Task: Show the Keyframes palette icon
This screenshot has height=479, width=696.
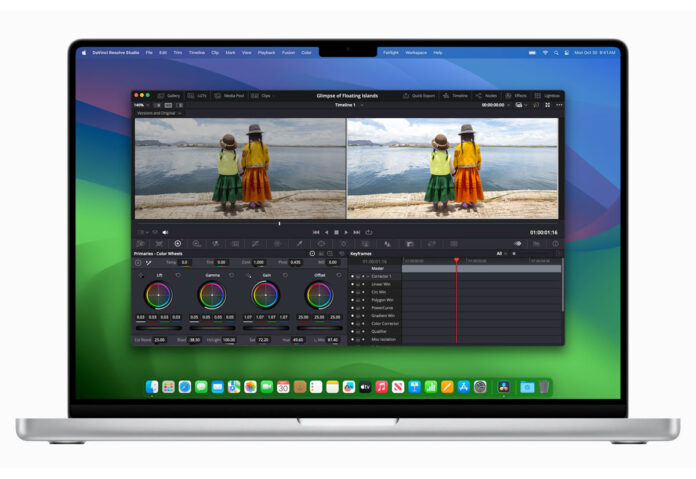Action: pyautogui.click(x=518, y=244)
